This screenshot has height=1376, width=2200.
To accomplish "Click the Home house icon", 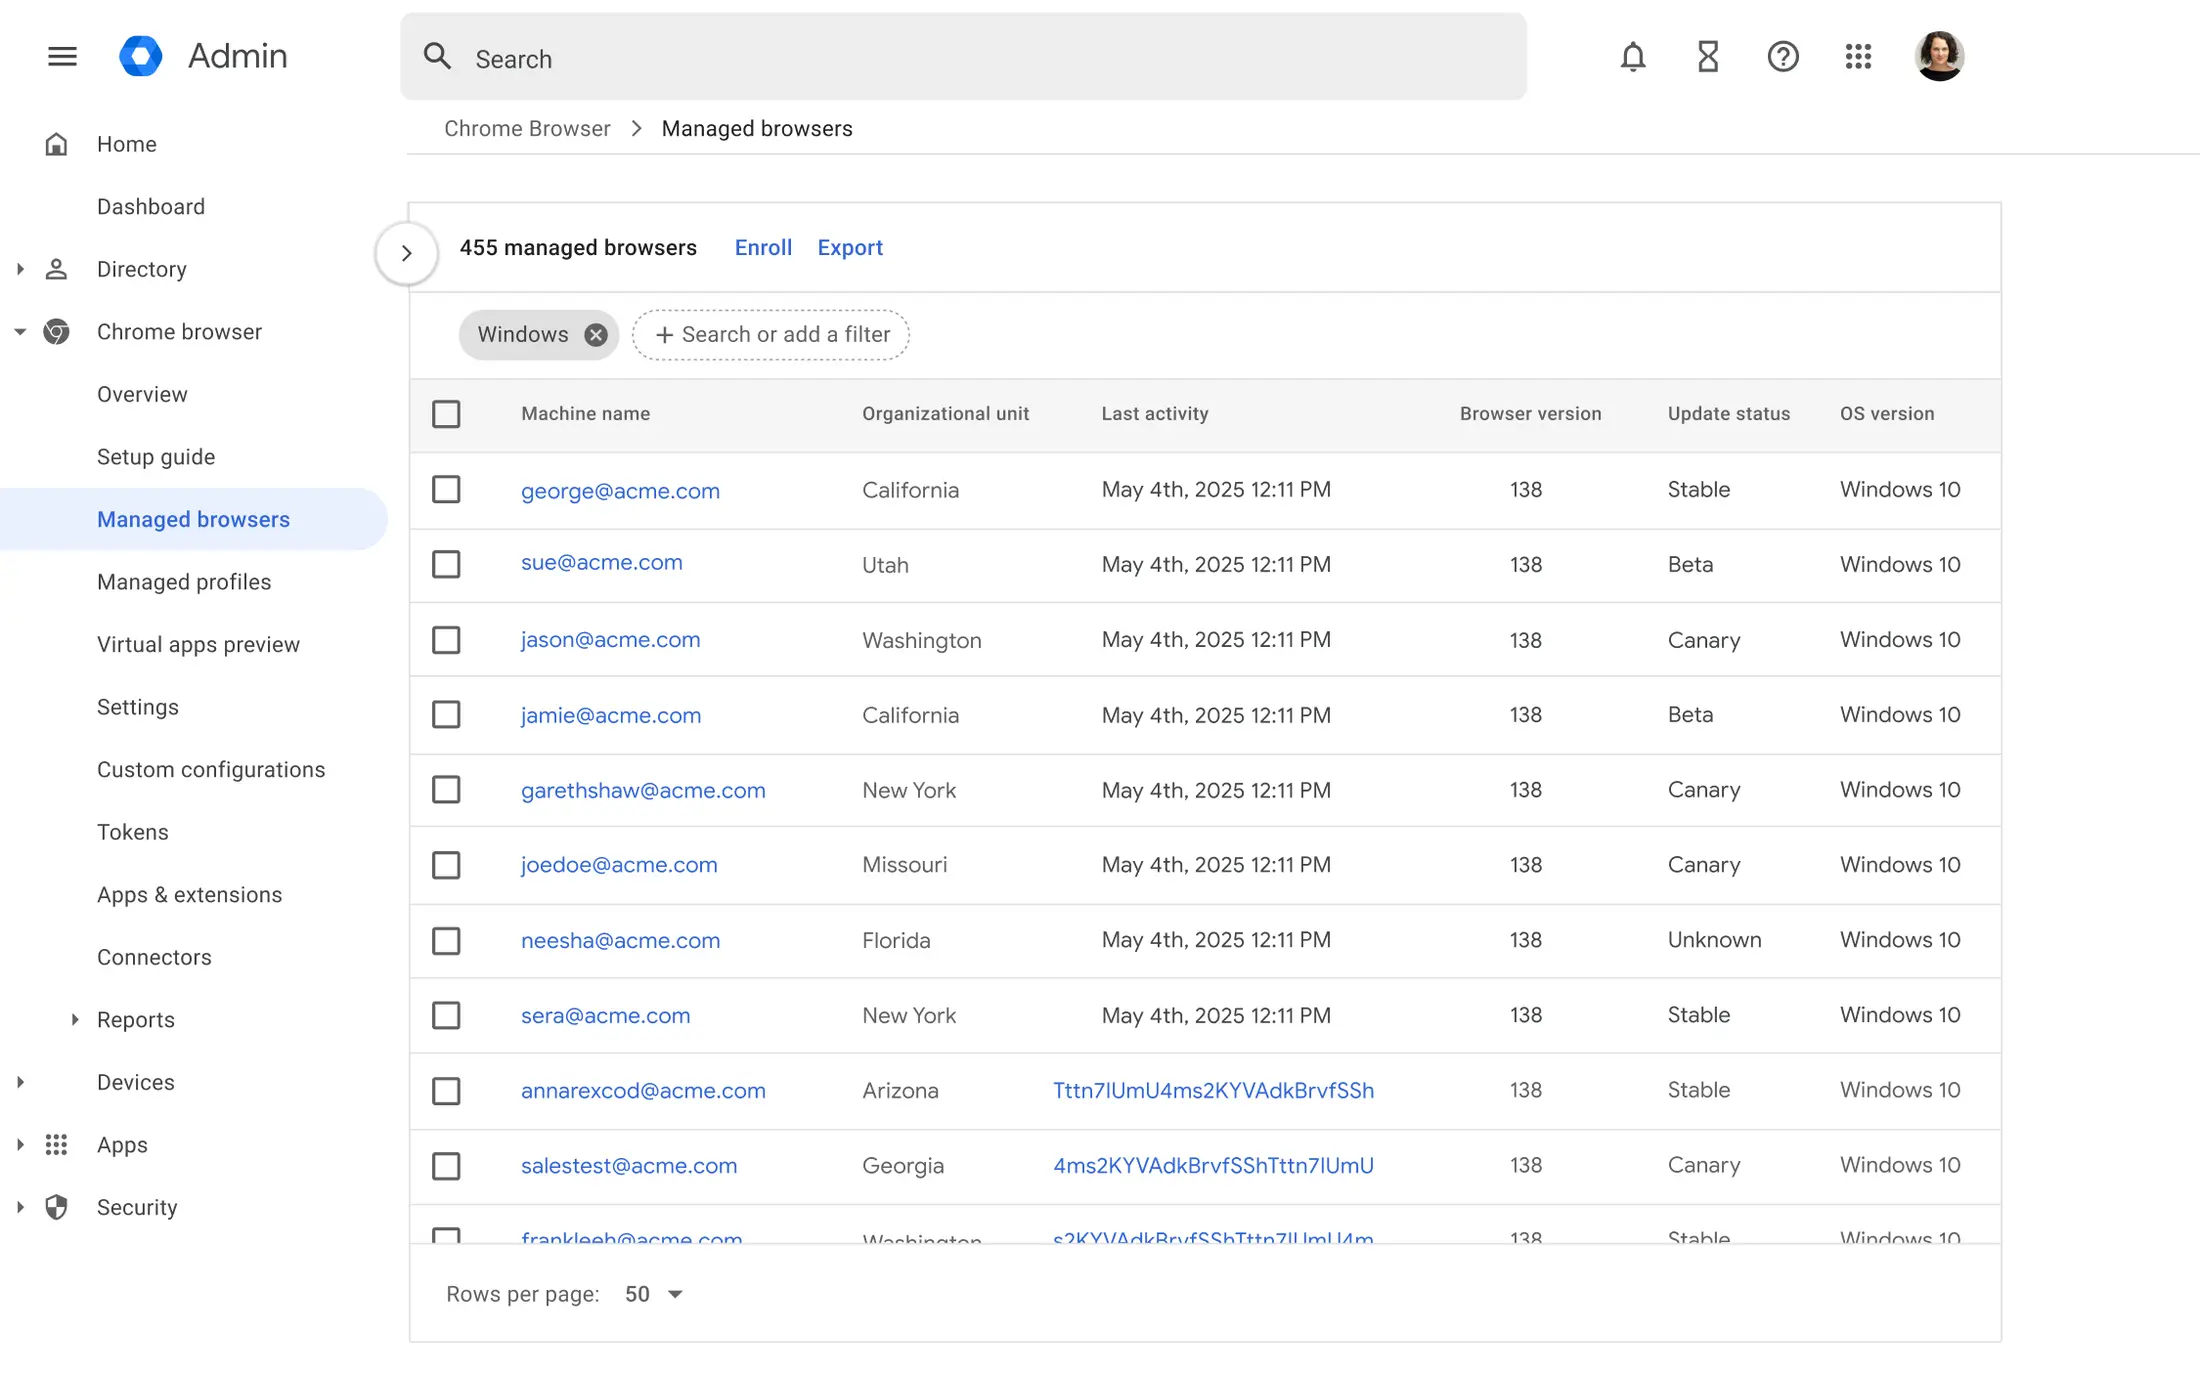I will [57, 144].
